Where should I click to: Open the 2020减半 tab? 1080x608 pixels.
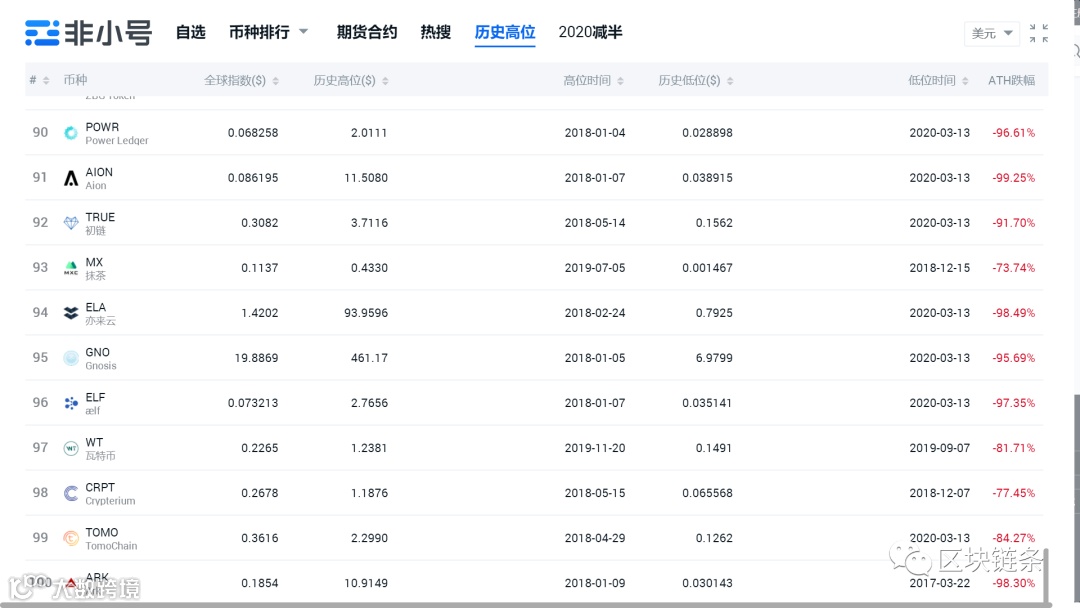pos(590,32)
